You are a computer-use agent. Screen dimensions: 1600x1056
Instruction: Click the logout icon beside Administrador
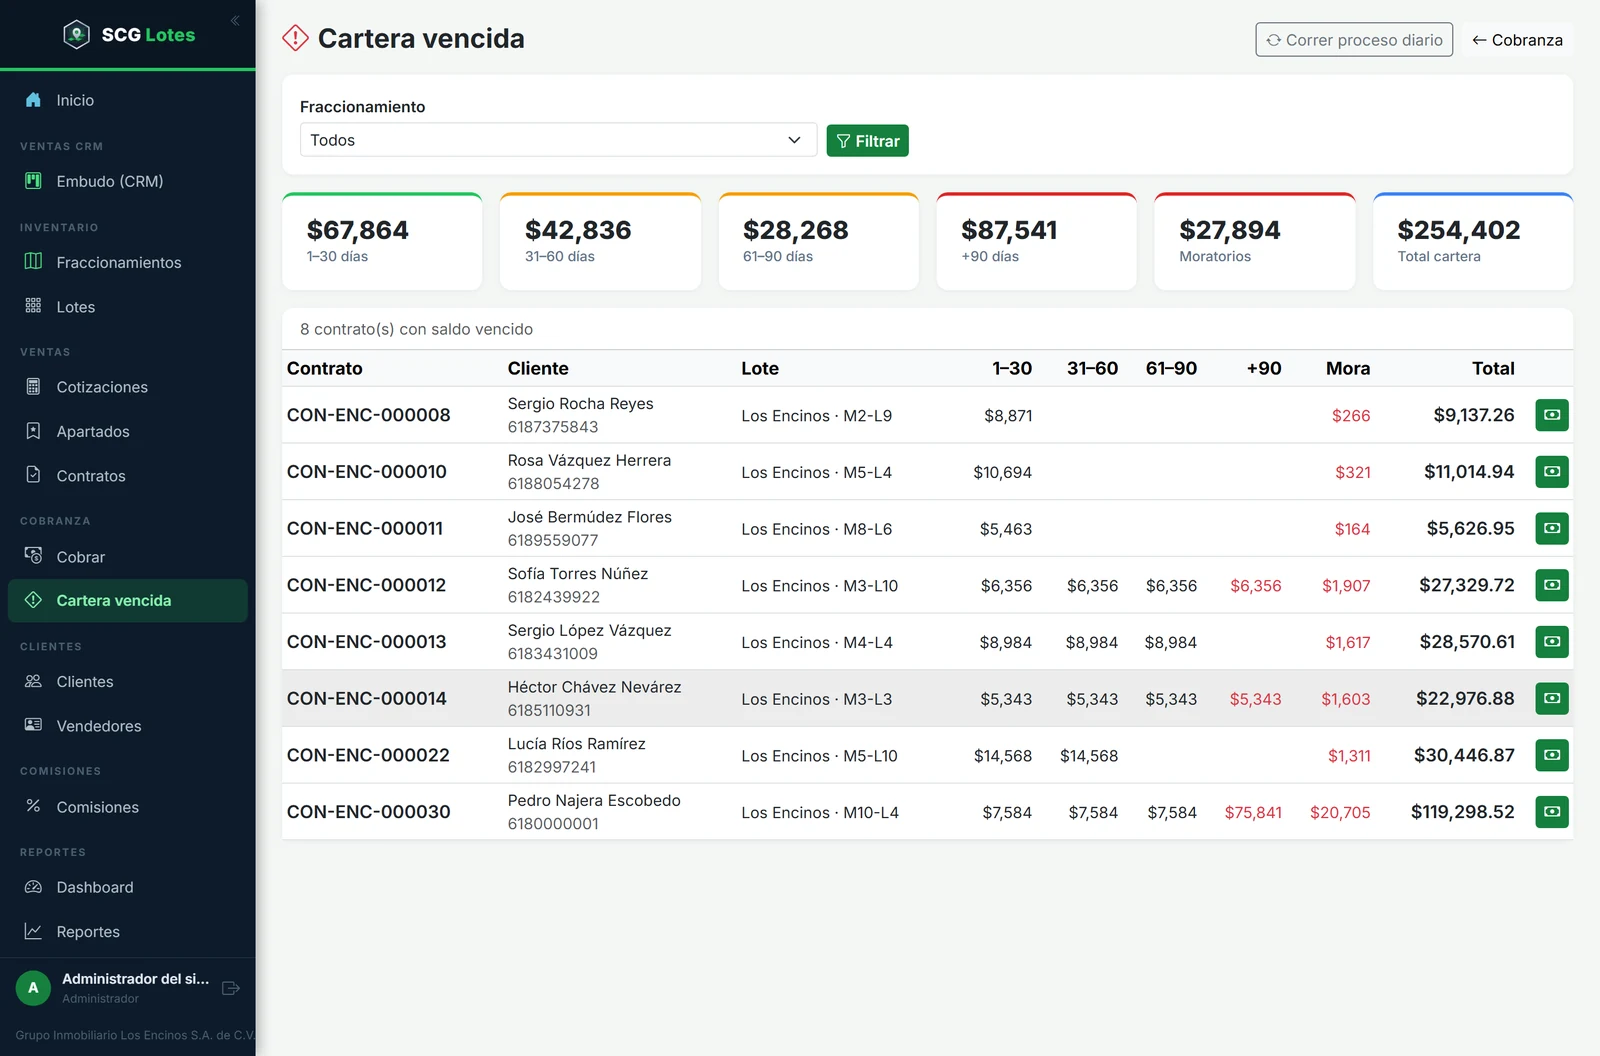(231, 988)
